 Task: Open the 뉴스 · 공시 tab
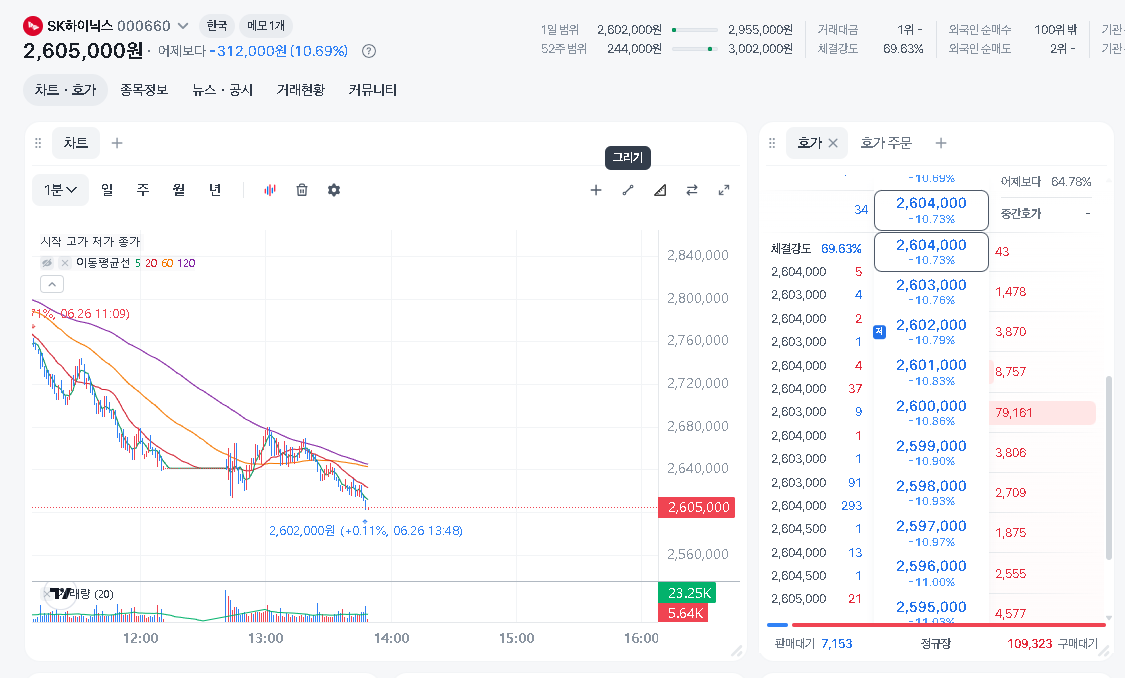point(222,90)
